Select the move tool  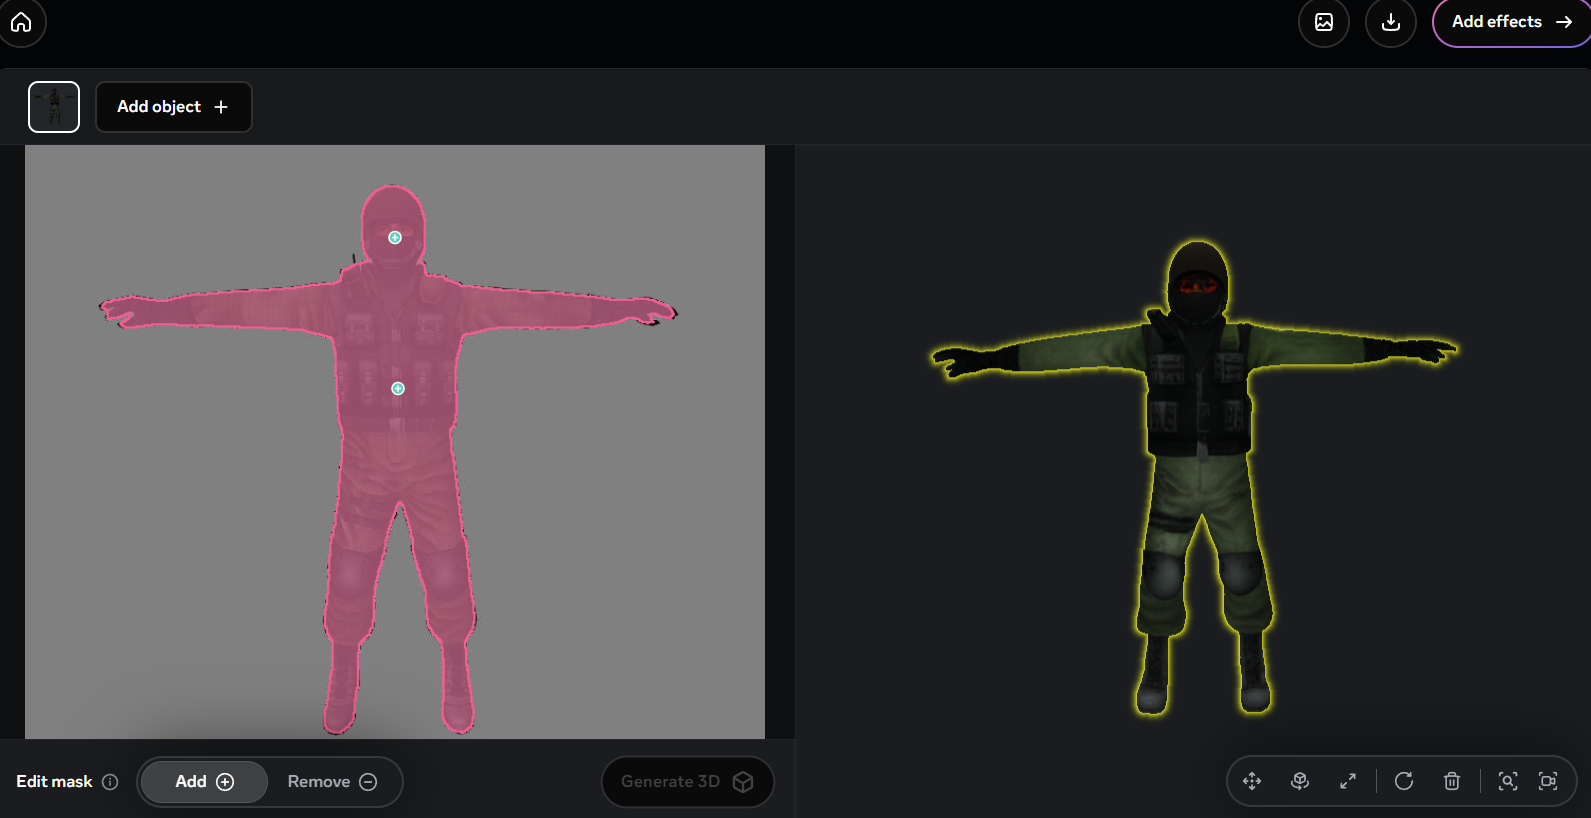tap(1252, 782)
